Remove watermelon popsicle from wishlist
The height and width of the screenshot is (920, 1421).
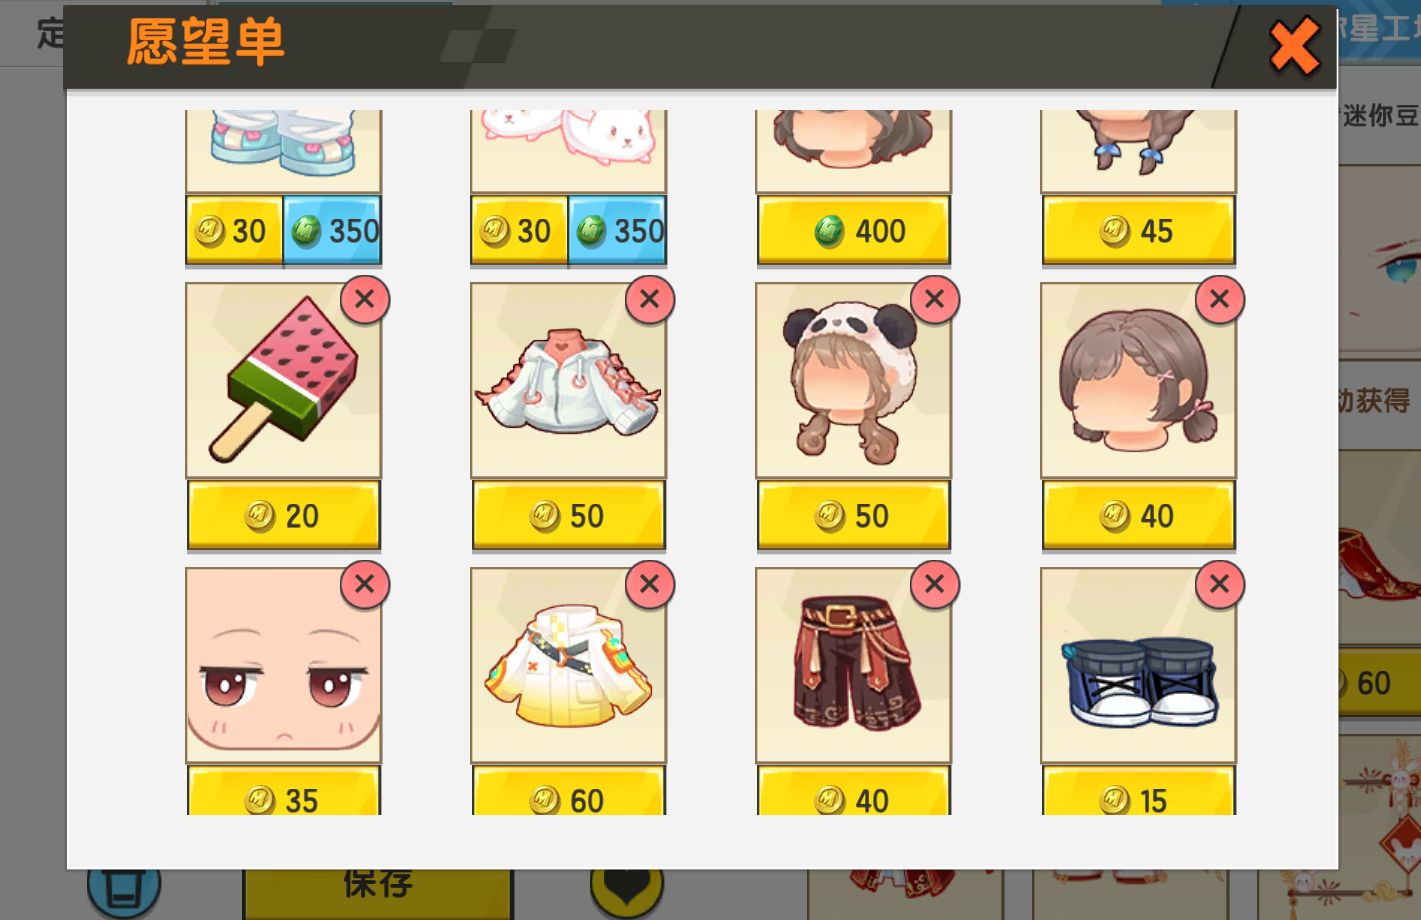tap(365, 299)
